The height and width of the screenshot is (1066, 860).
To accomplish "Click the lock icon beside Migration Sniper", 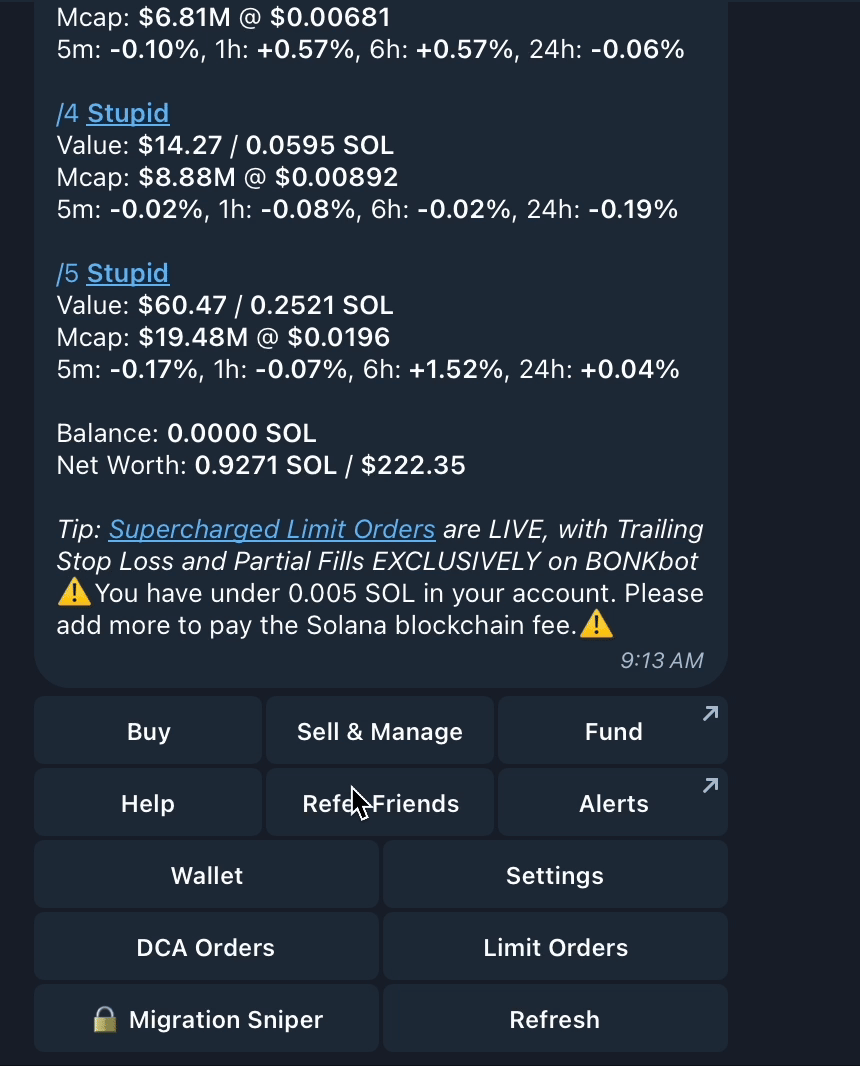I will 105,1019.
